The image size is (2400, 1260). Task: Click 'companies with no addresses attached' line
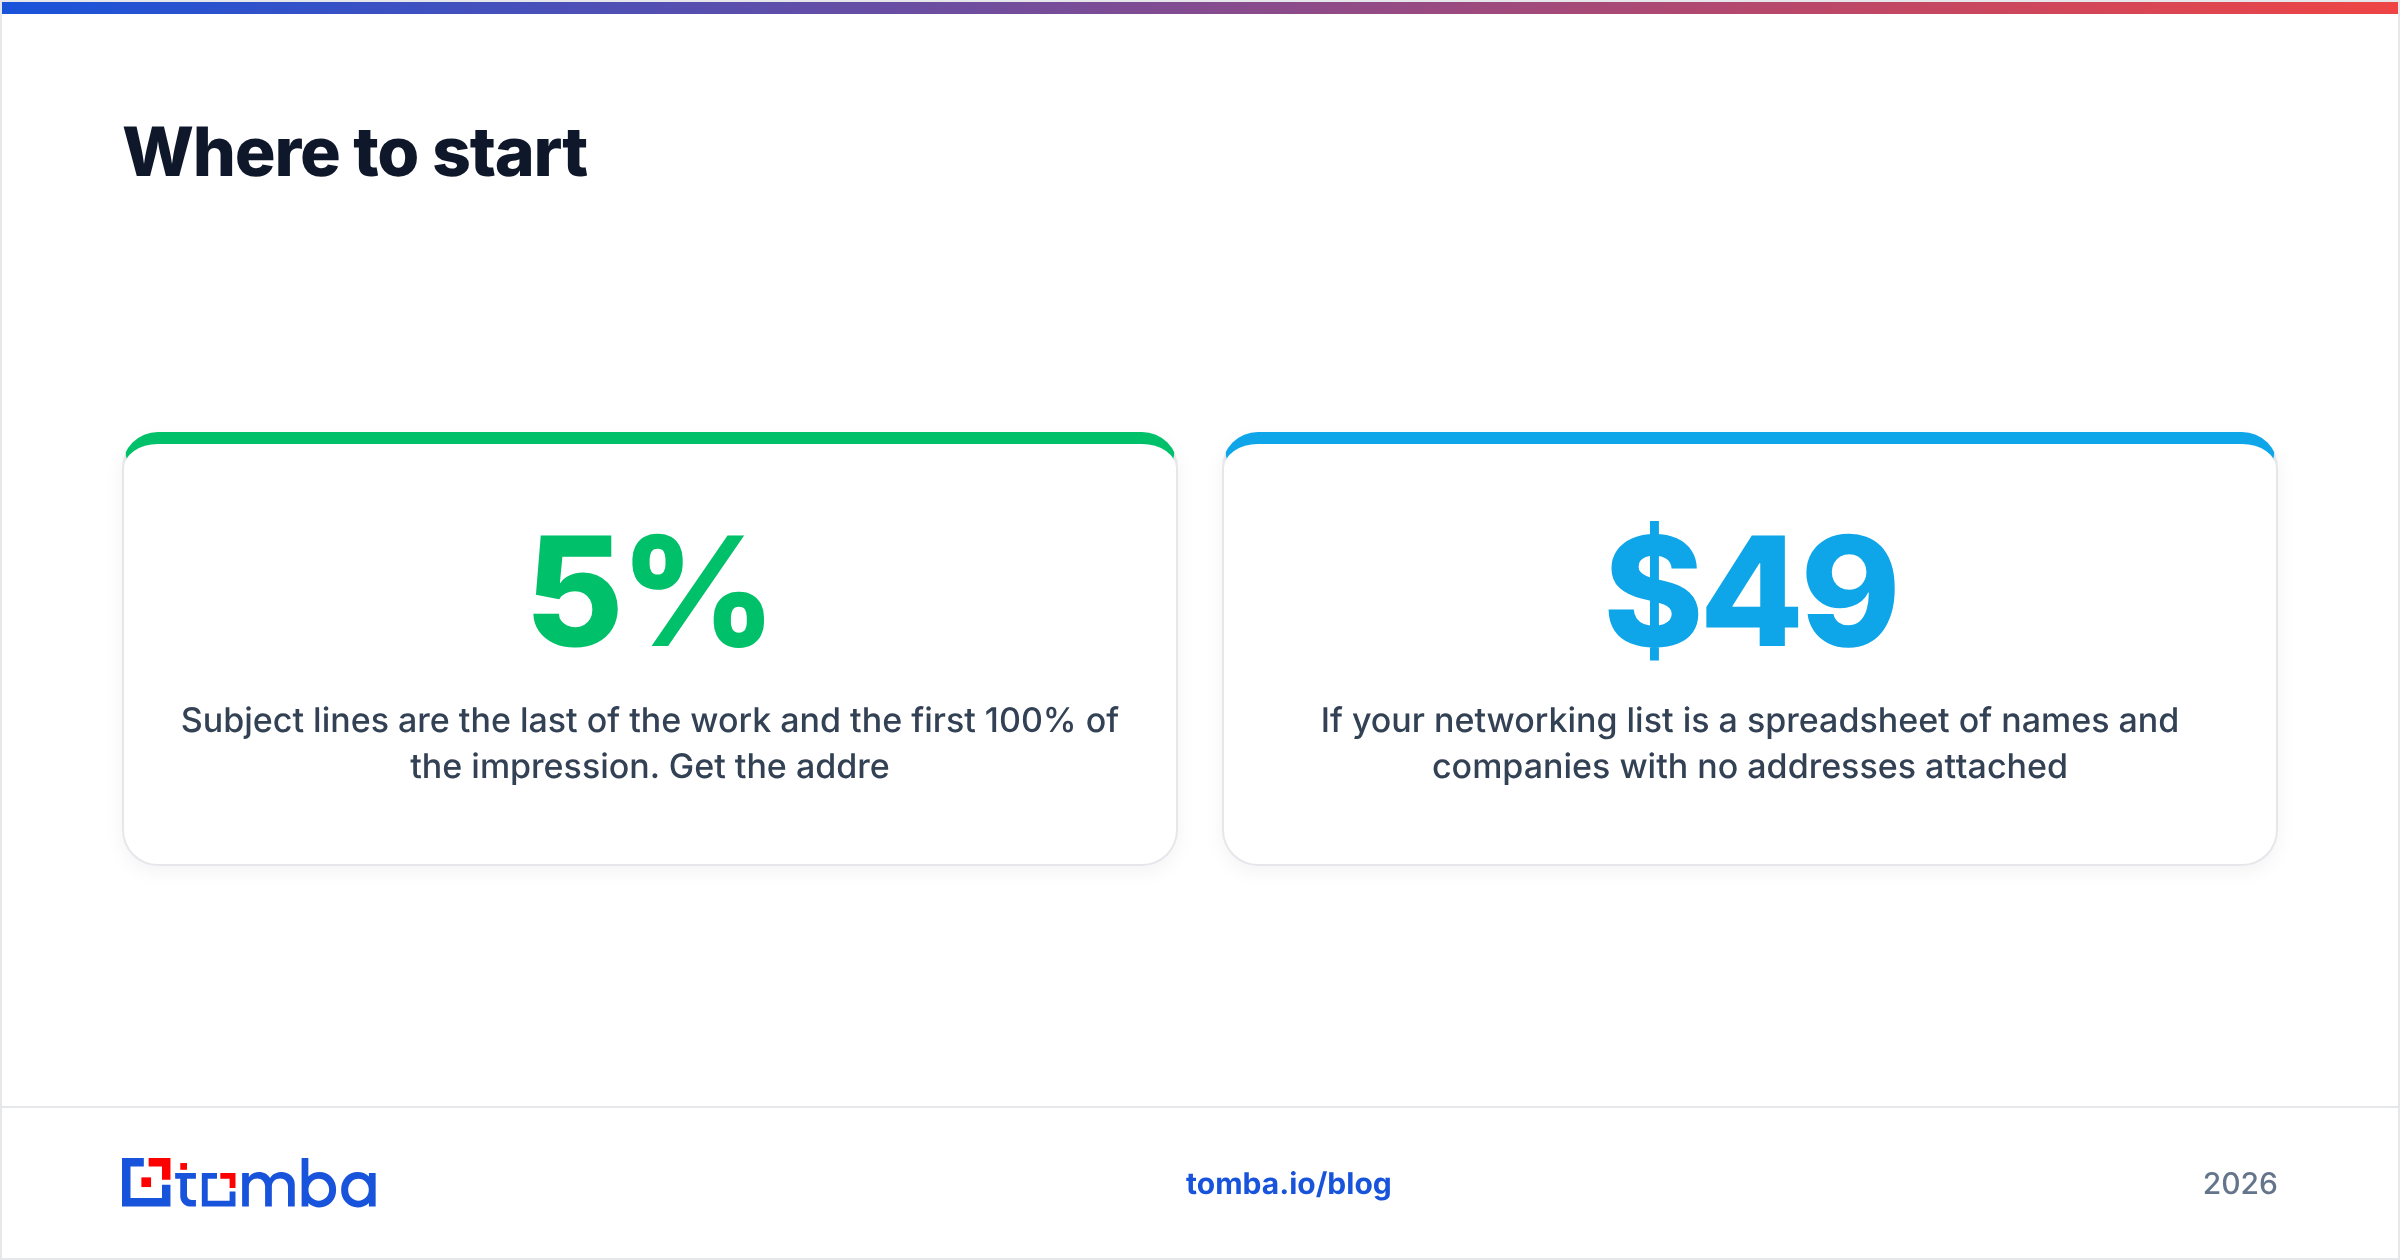click(1749, 766)
